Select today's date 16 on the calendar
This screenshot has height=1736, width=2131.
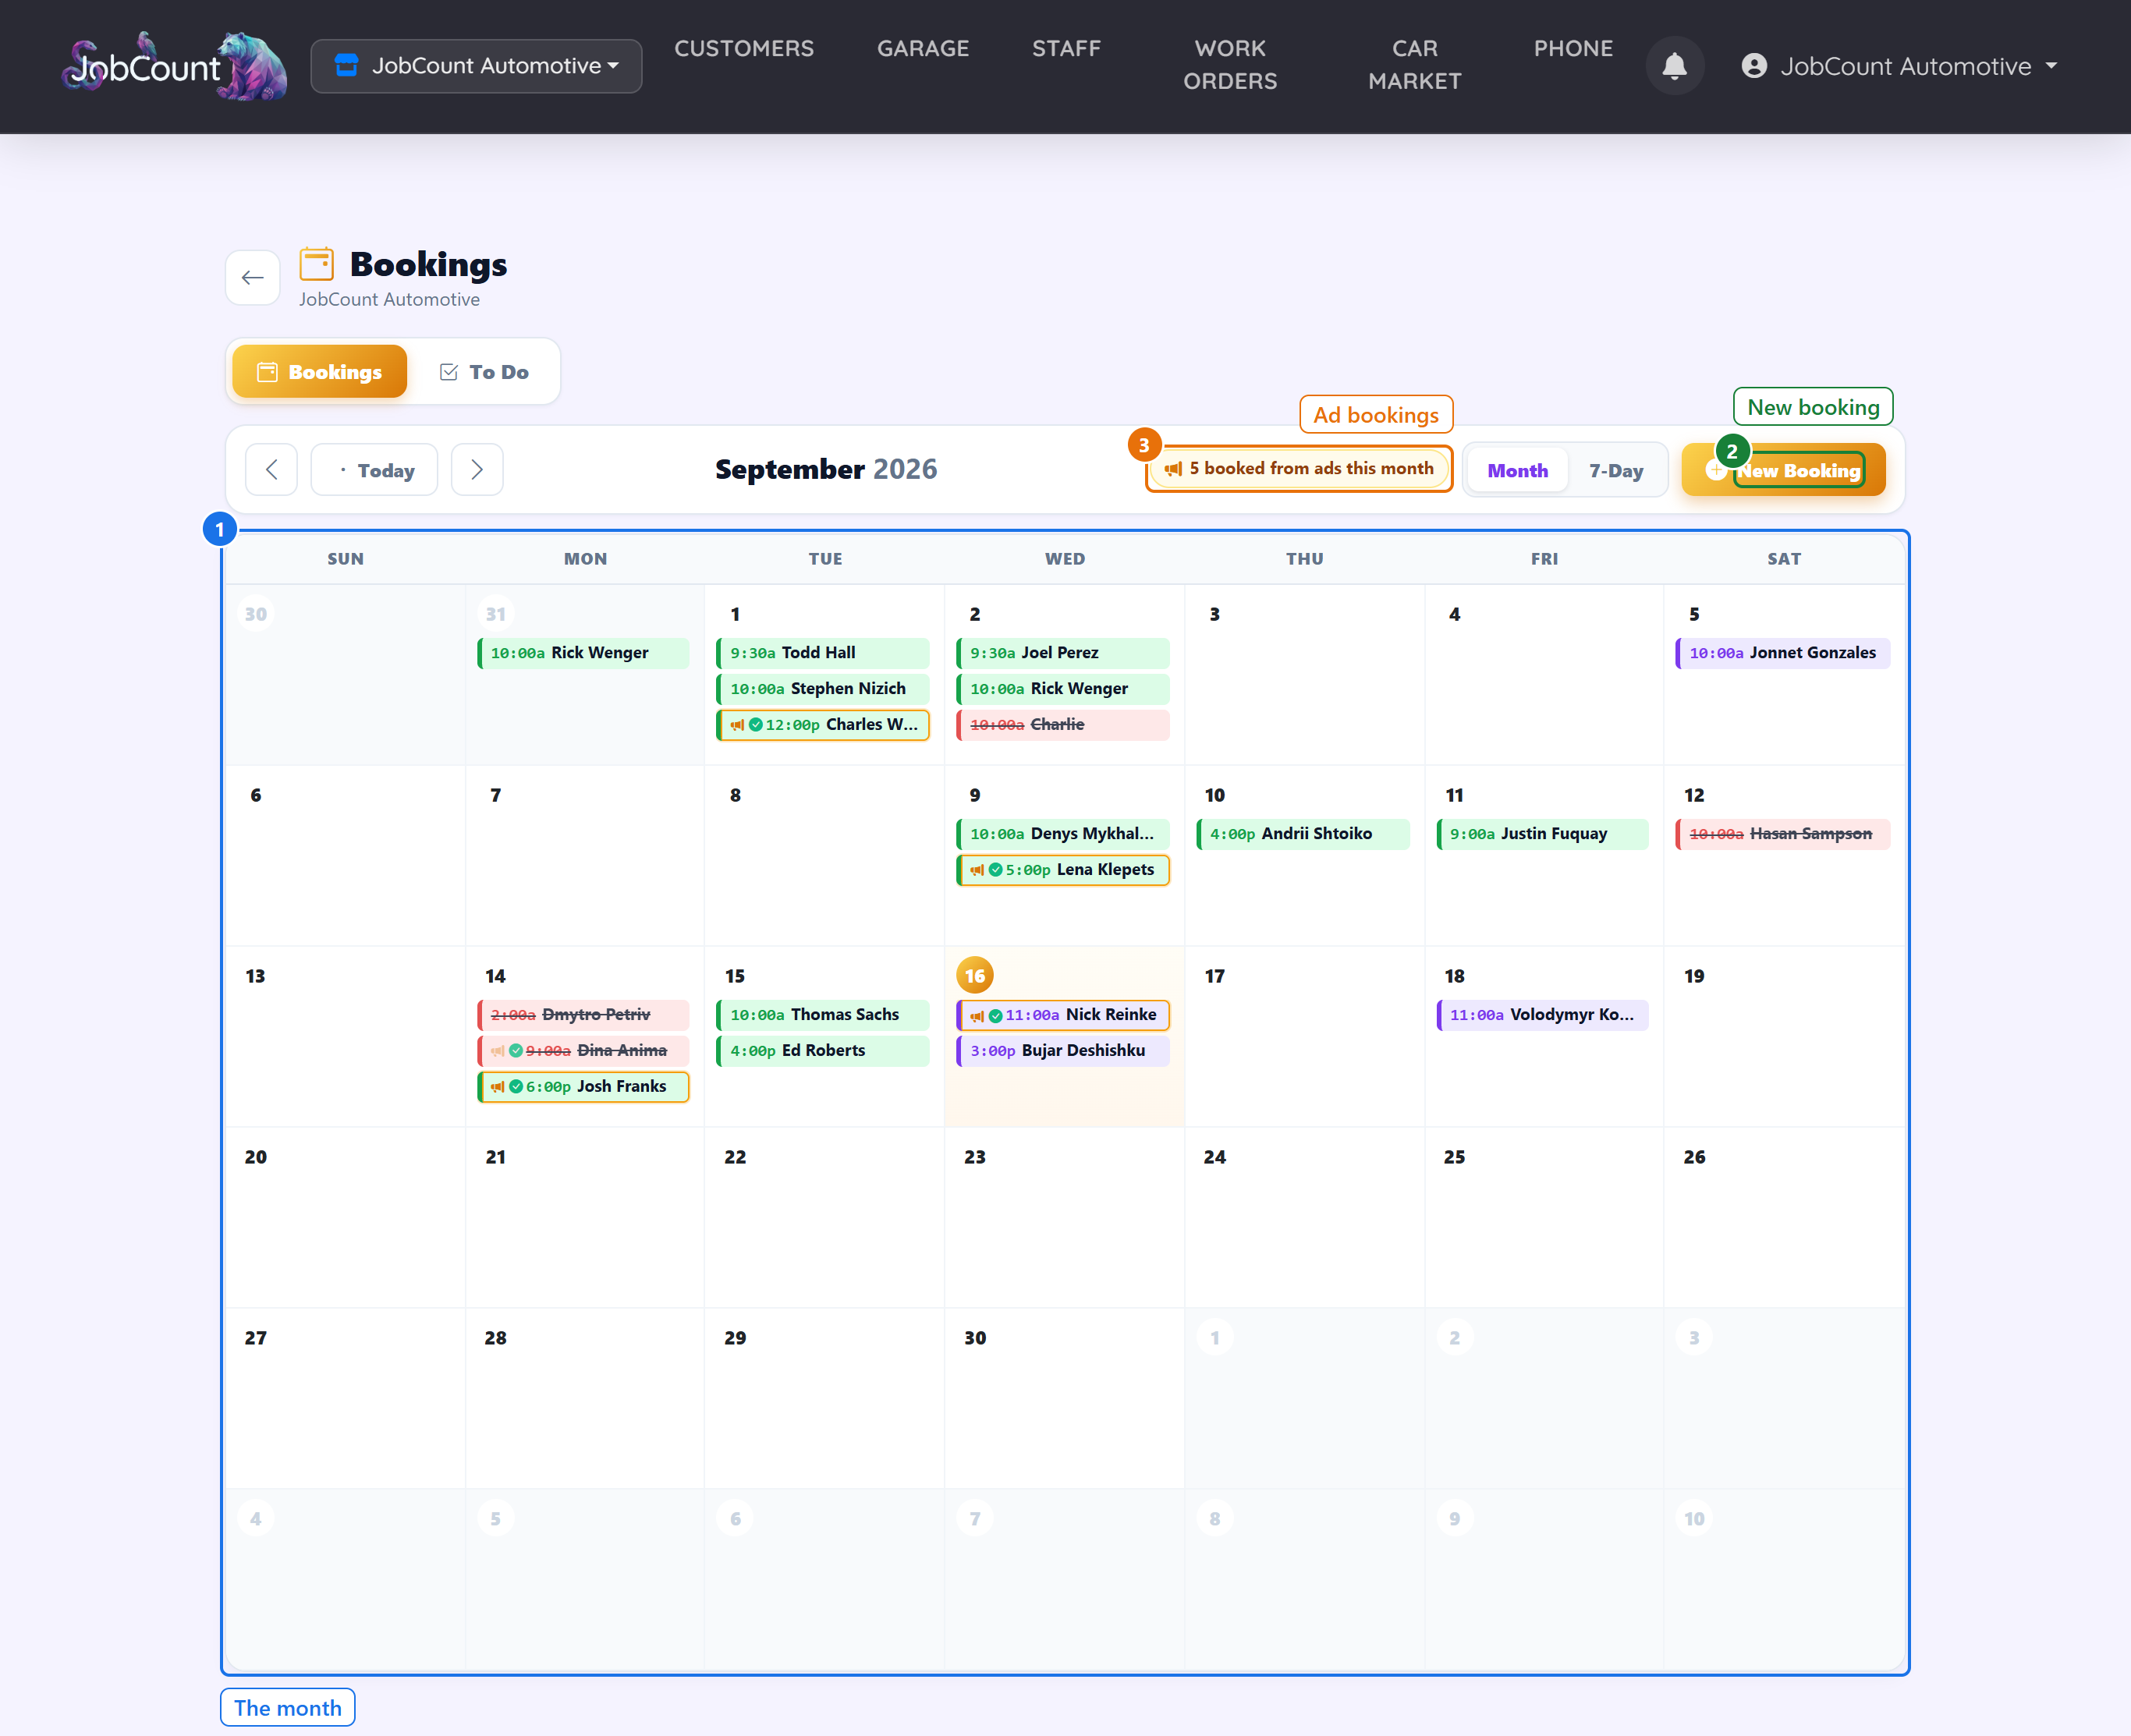[x=975, y=976]
